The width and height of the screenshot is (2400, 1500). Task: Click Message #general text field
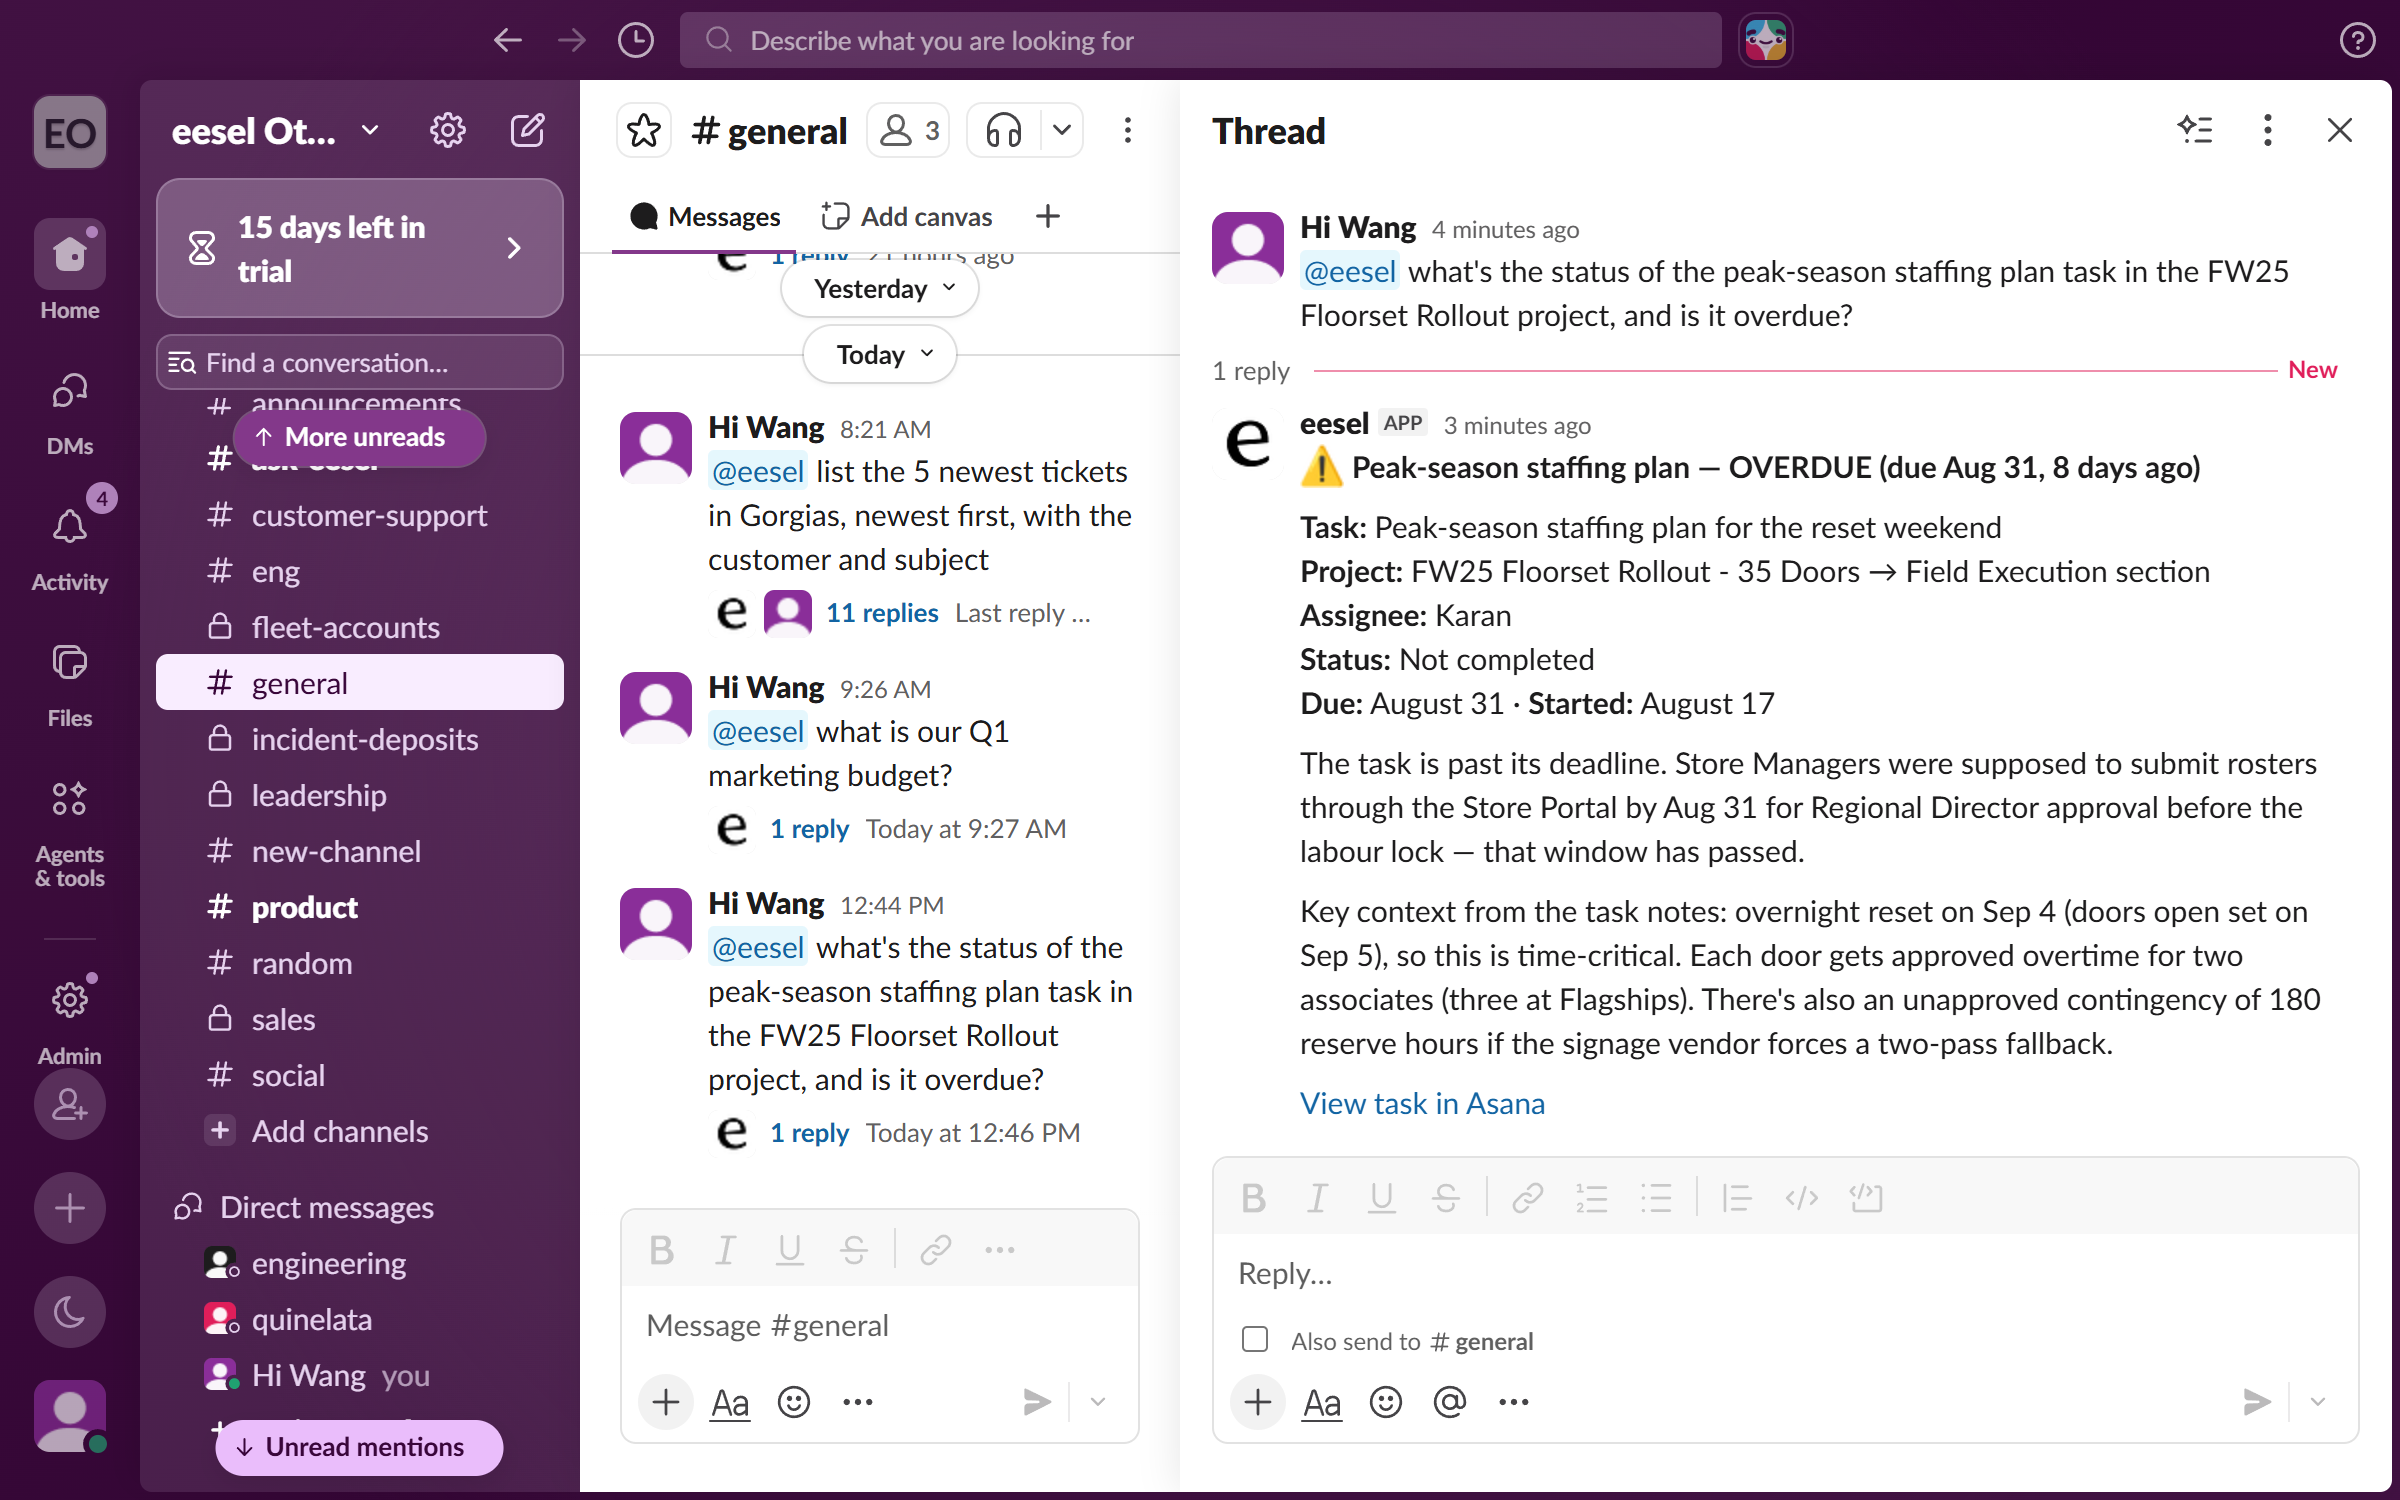[880, 1326]
